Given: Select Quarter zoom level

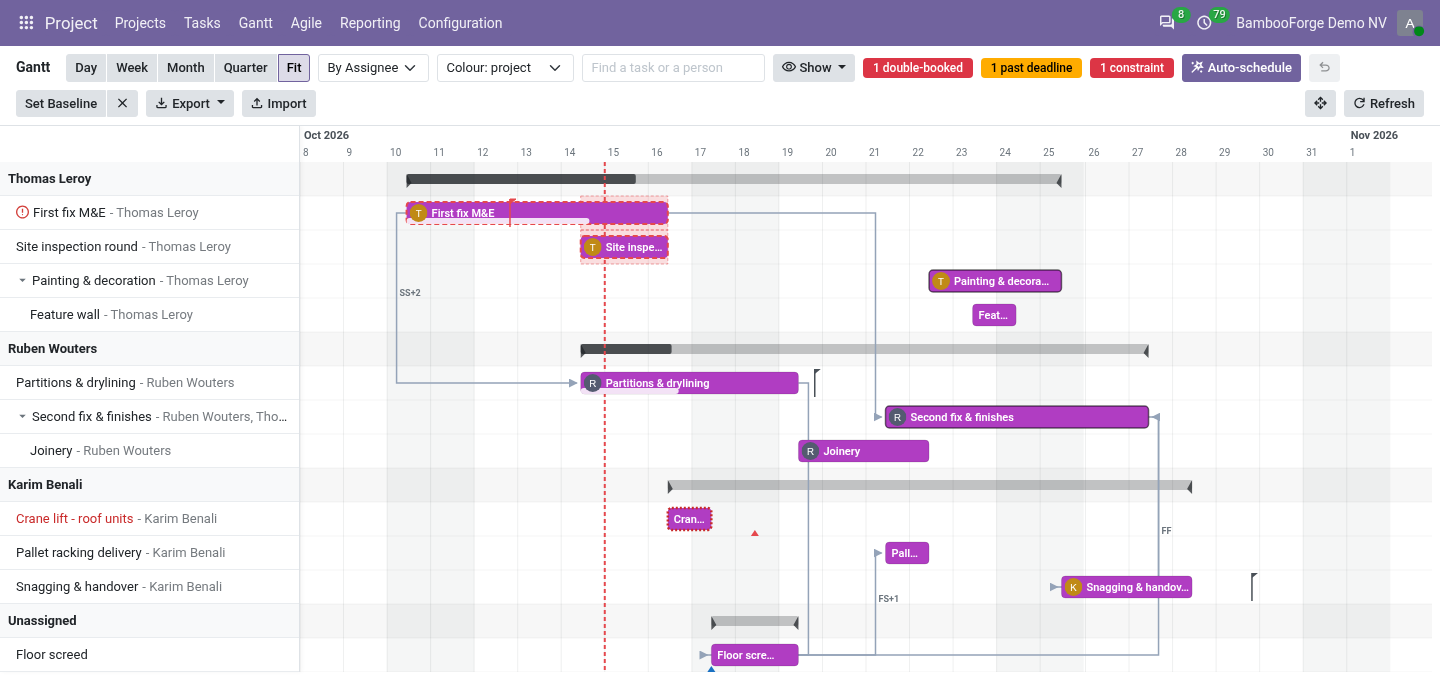Looking at the screenshot, I should [246, 68].
